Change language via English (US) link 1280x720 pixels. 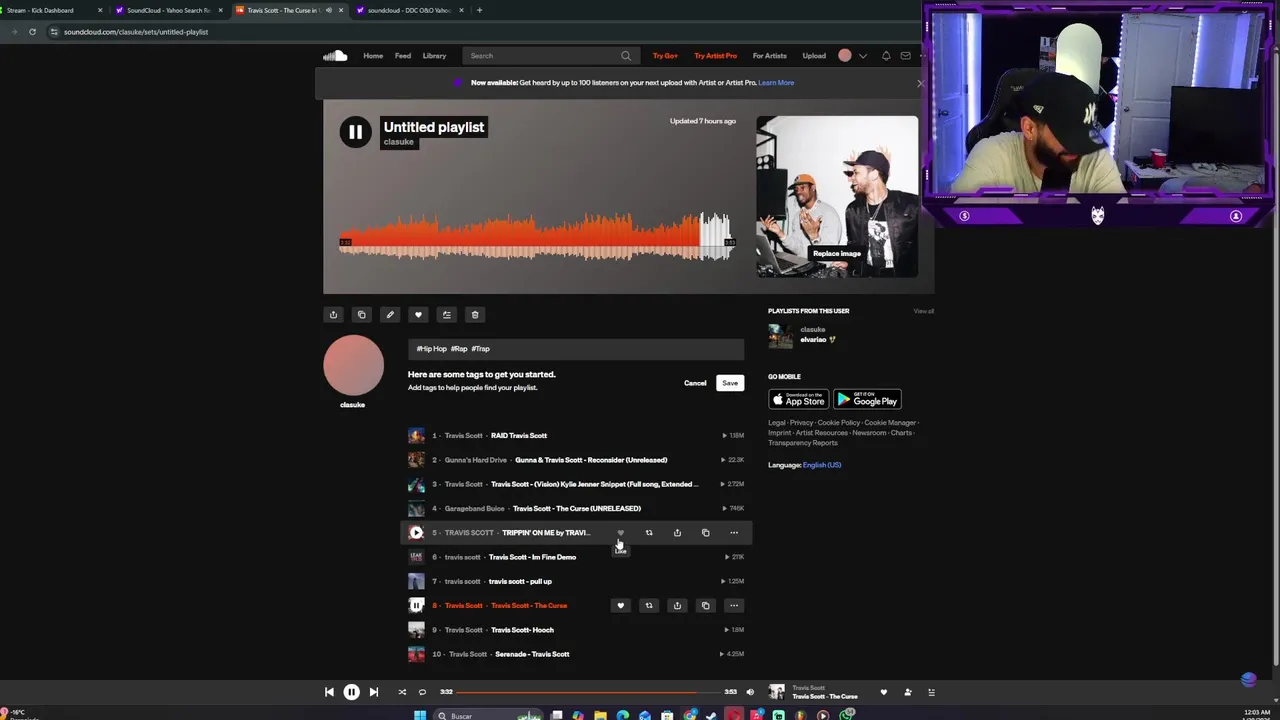click(x=822, y=465)
